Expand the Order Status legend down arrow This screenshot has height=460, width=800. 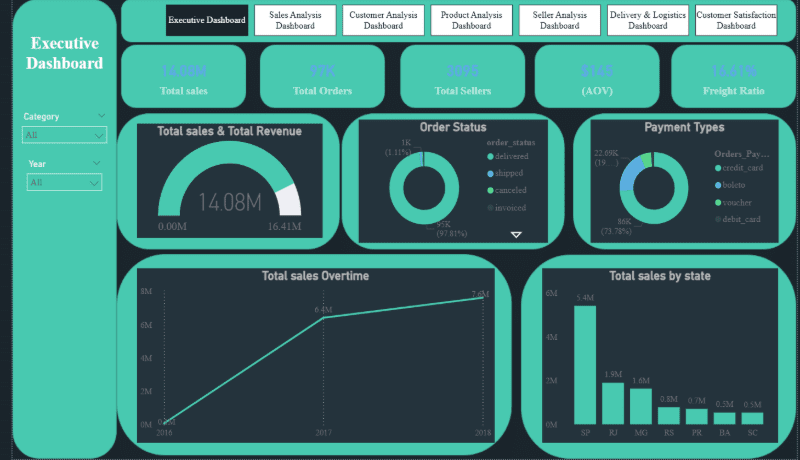pos(516,235)
